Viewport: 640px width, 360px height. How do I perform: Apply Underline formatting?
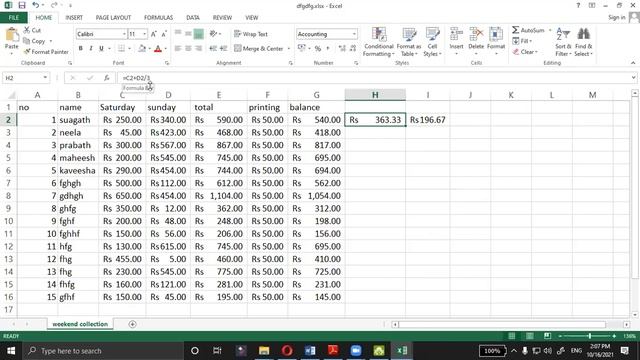coord(101,49)
